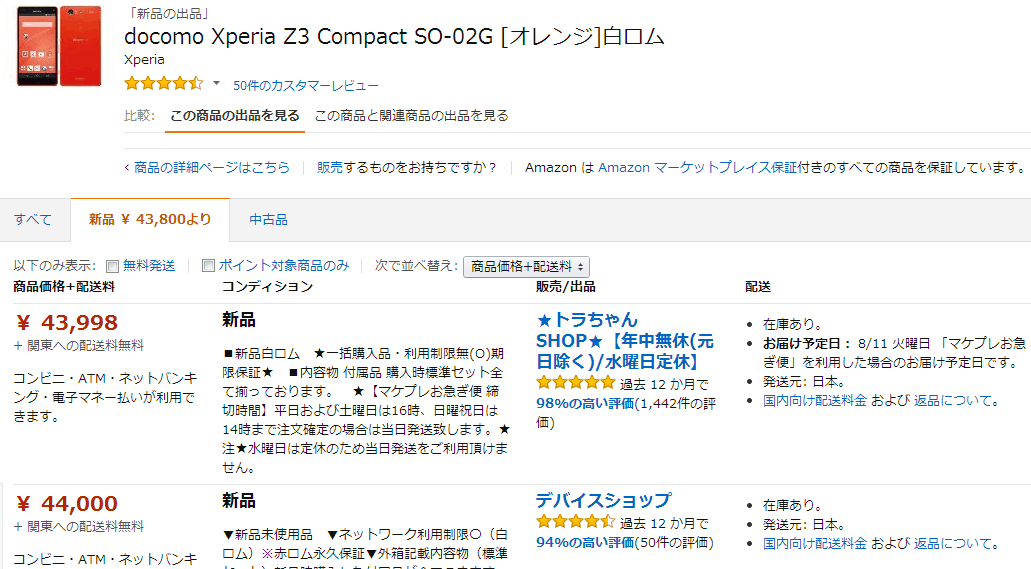The height and width of the screenshot is (569, 1031).
Task: Open Amazon マーケットプレイス保証 link
Action: 698,167
